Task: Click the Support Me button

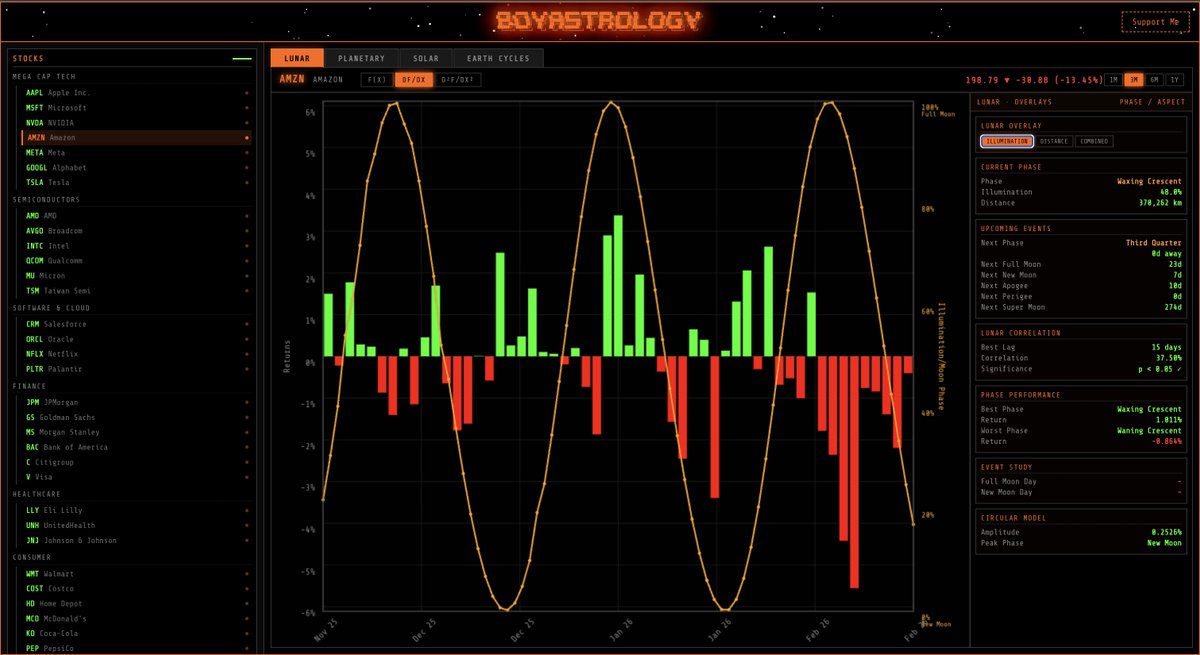Action: 1154,22
